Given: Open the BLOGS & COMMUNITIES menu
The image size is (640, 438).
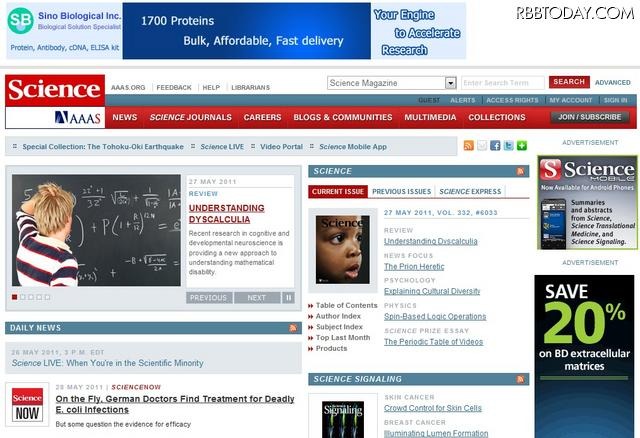Looking at the screenshot, I should coord(343,118).
